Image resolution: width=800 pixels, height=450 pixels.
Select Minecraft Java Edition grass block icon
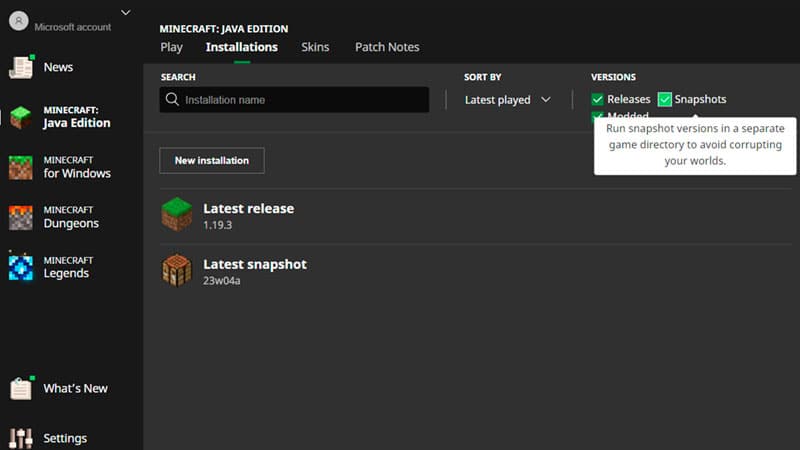(x=21, y=117)
